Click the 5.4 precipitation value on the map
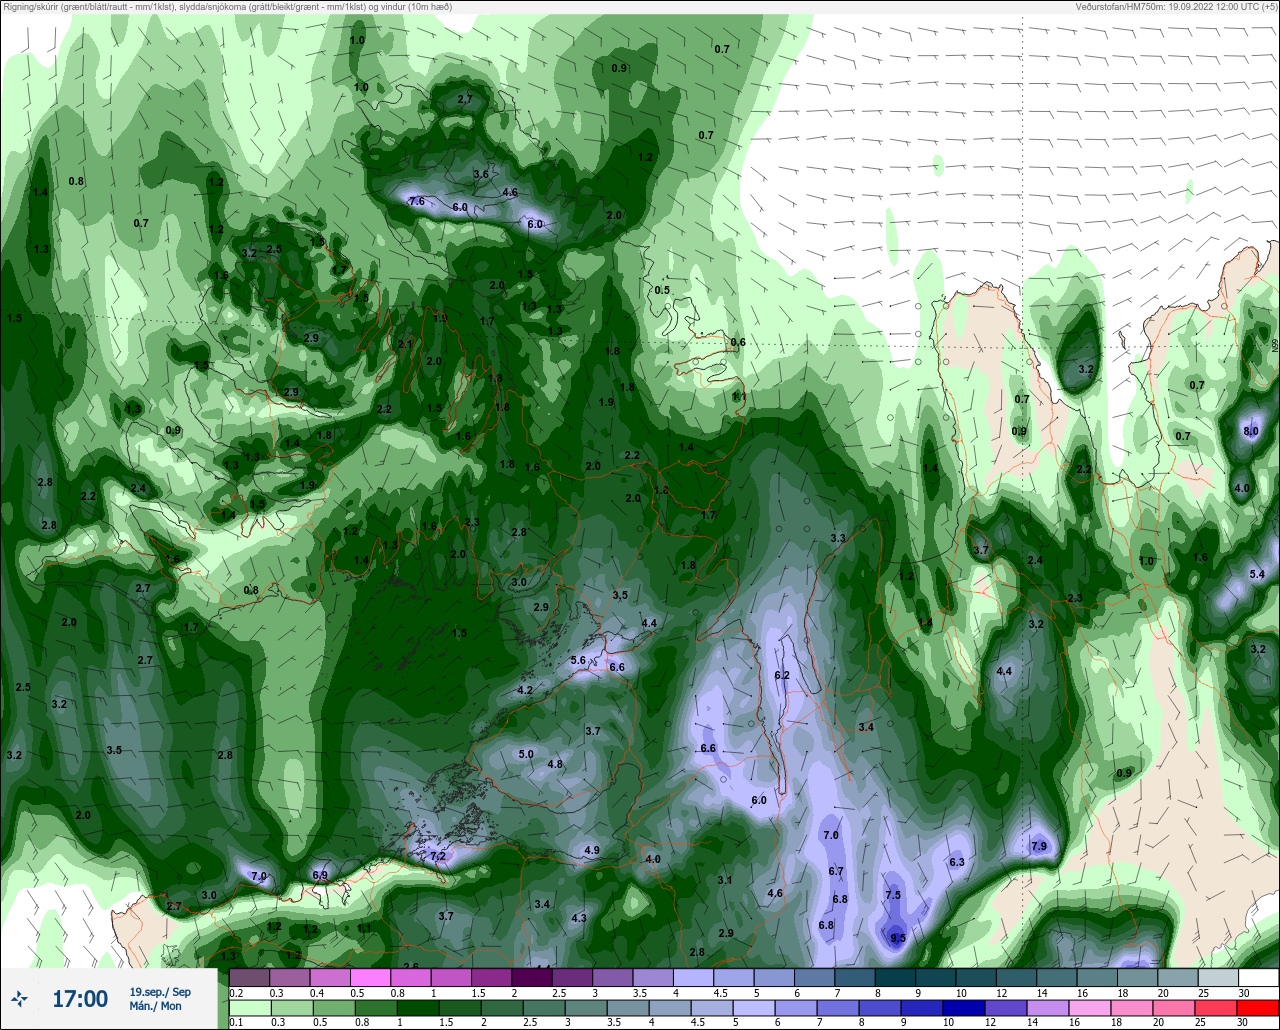Viewport: 1280px width, 1030px height. click(x=1257, y=575)
